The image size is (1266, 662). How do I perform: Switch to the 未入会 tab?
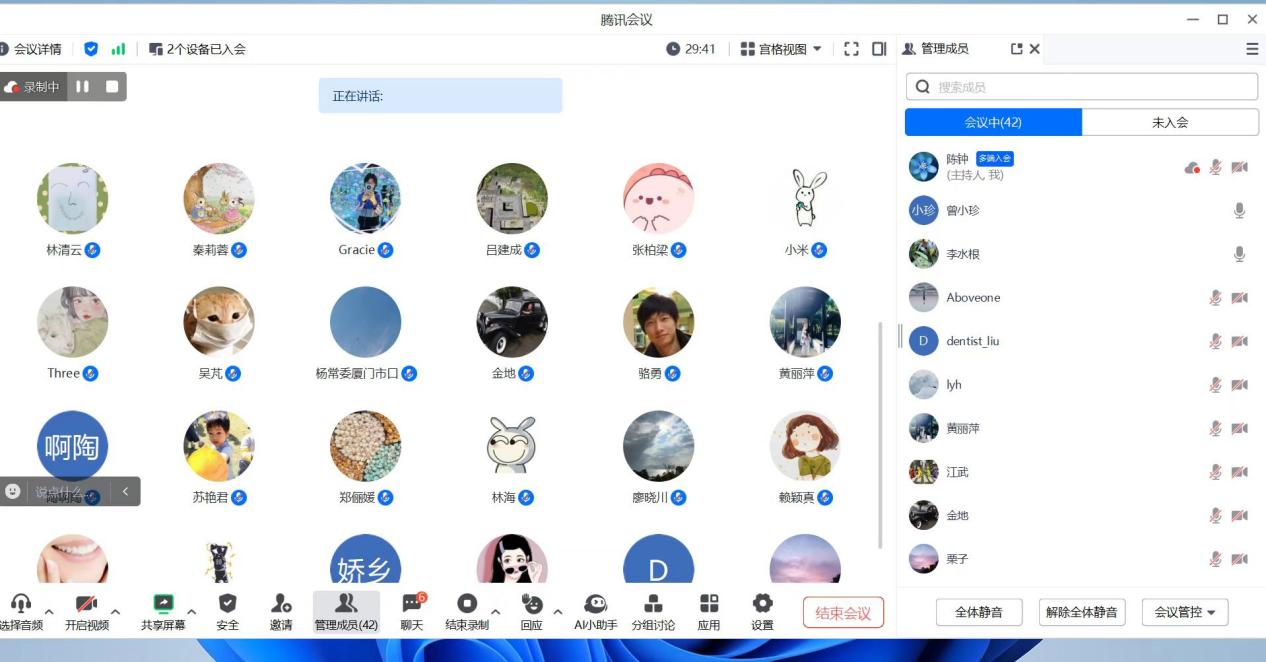[x=1170, y=122]
